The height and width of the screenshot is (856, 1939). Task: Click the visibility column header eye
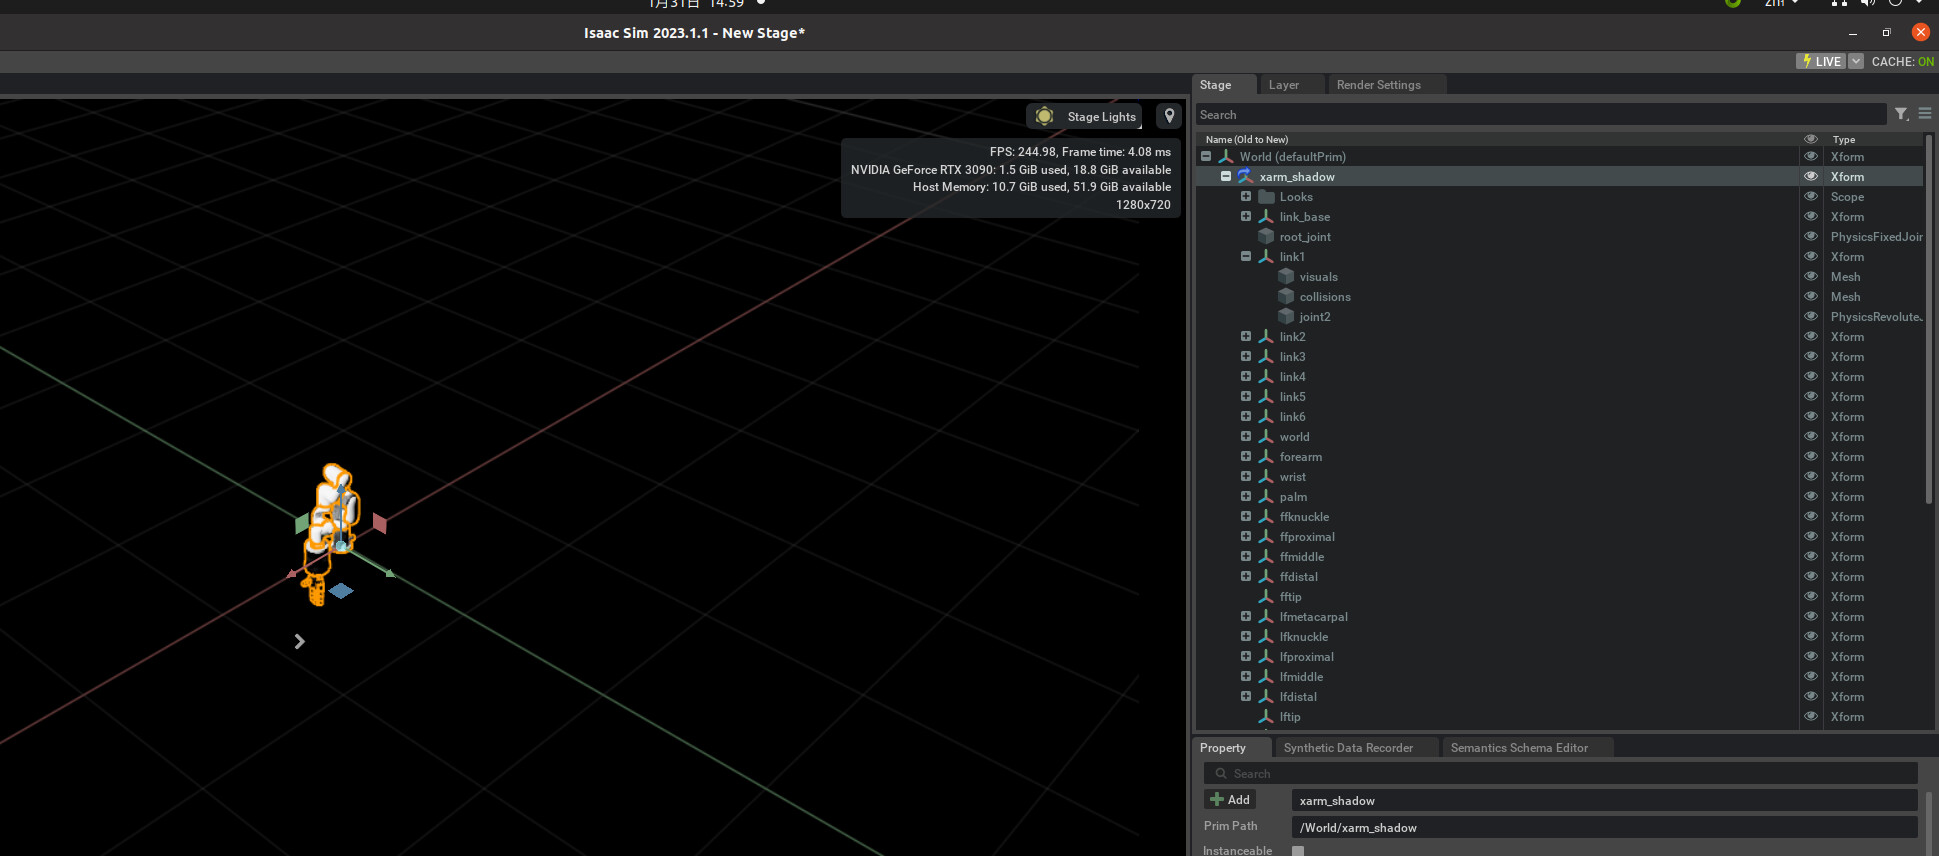click(1811, 139)
